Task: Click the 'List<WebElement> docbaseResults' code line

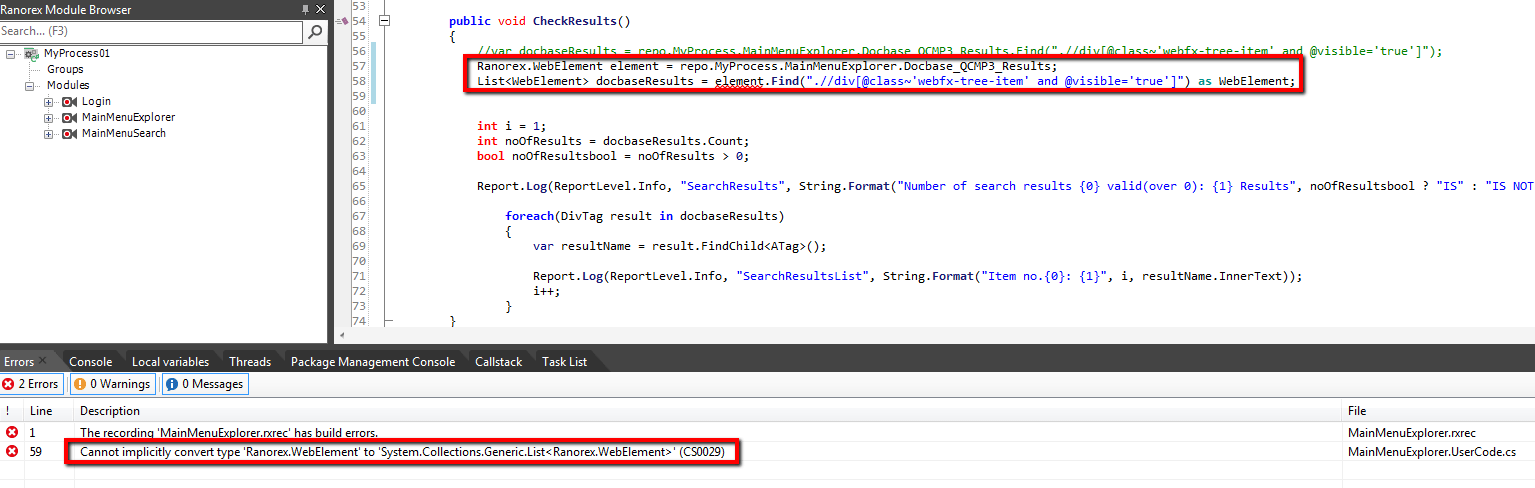Action: [x=887, y=81]
